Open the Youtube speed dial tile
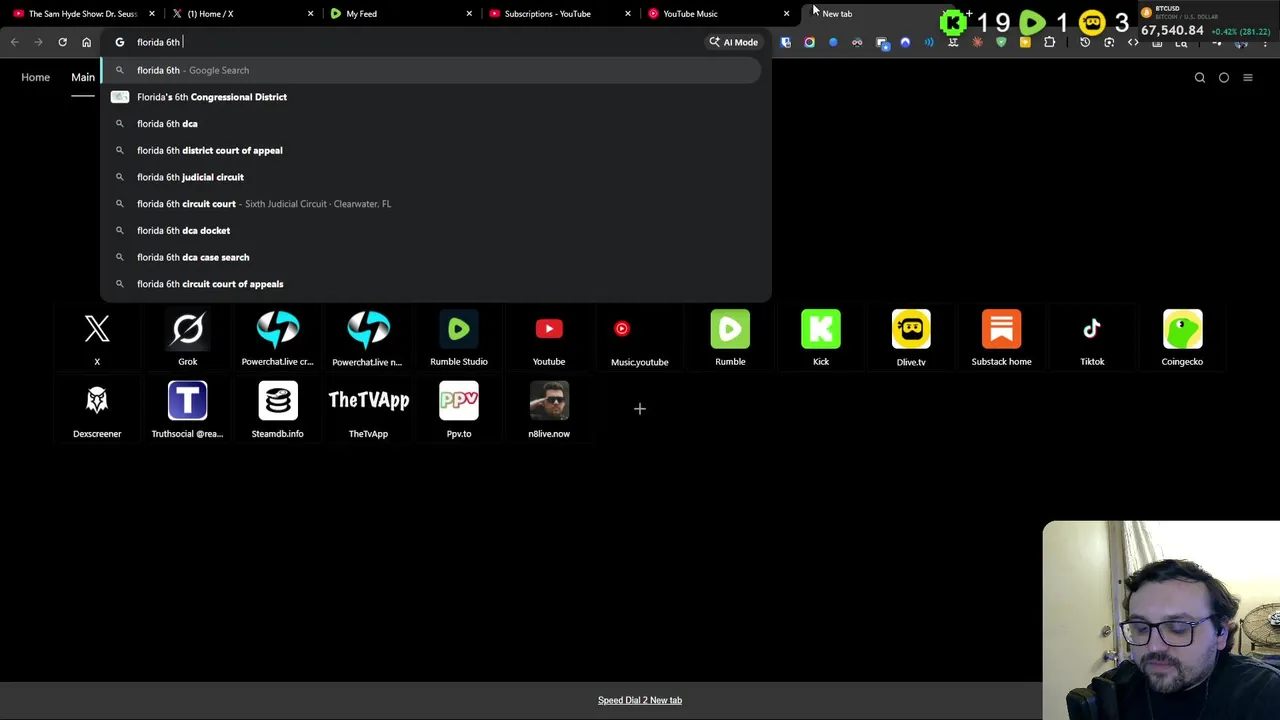The image size is (1280, 720). (x=549, y=338)
